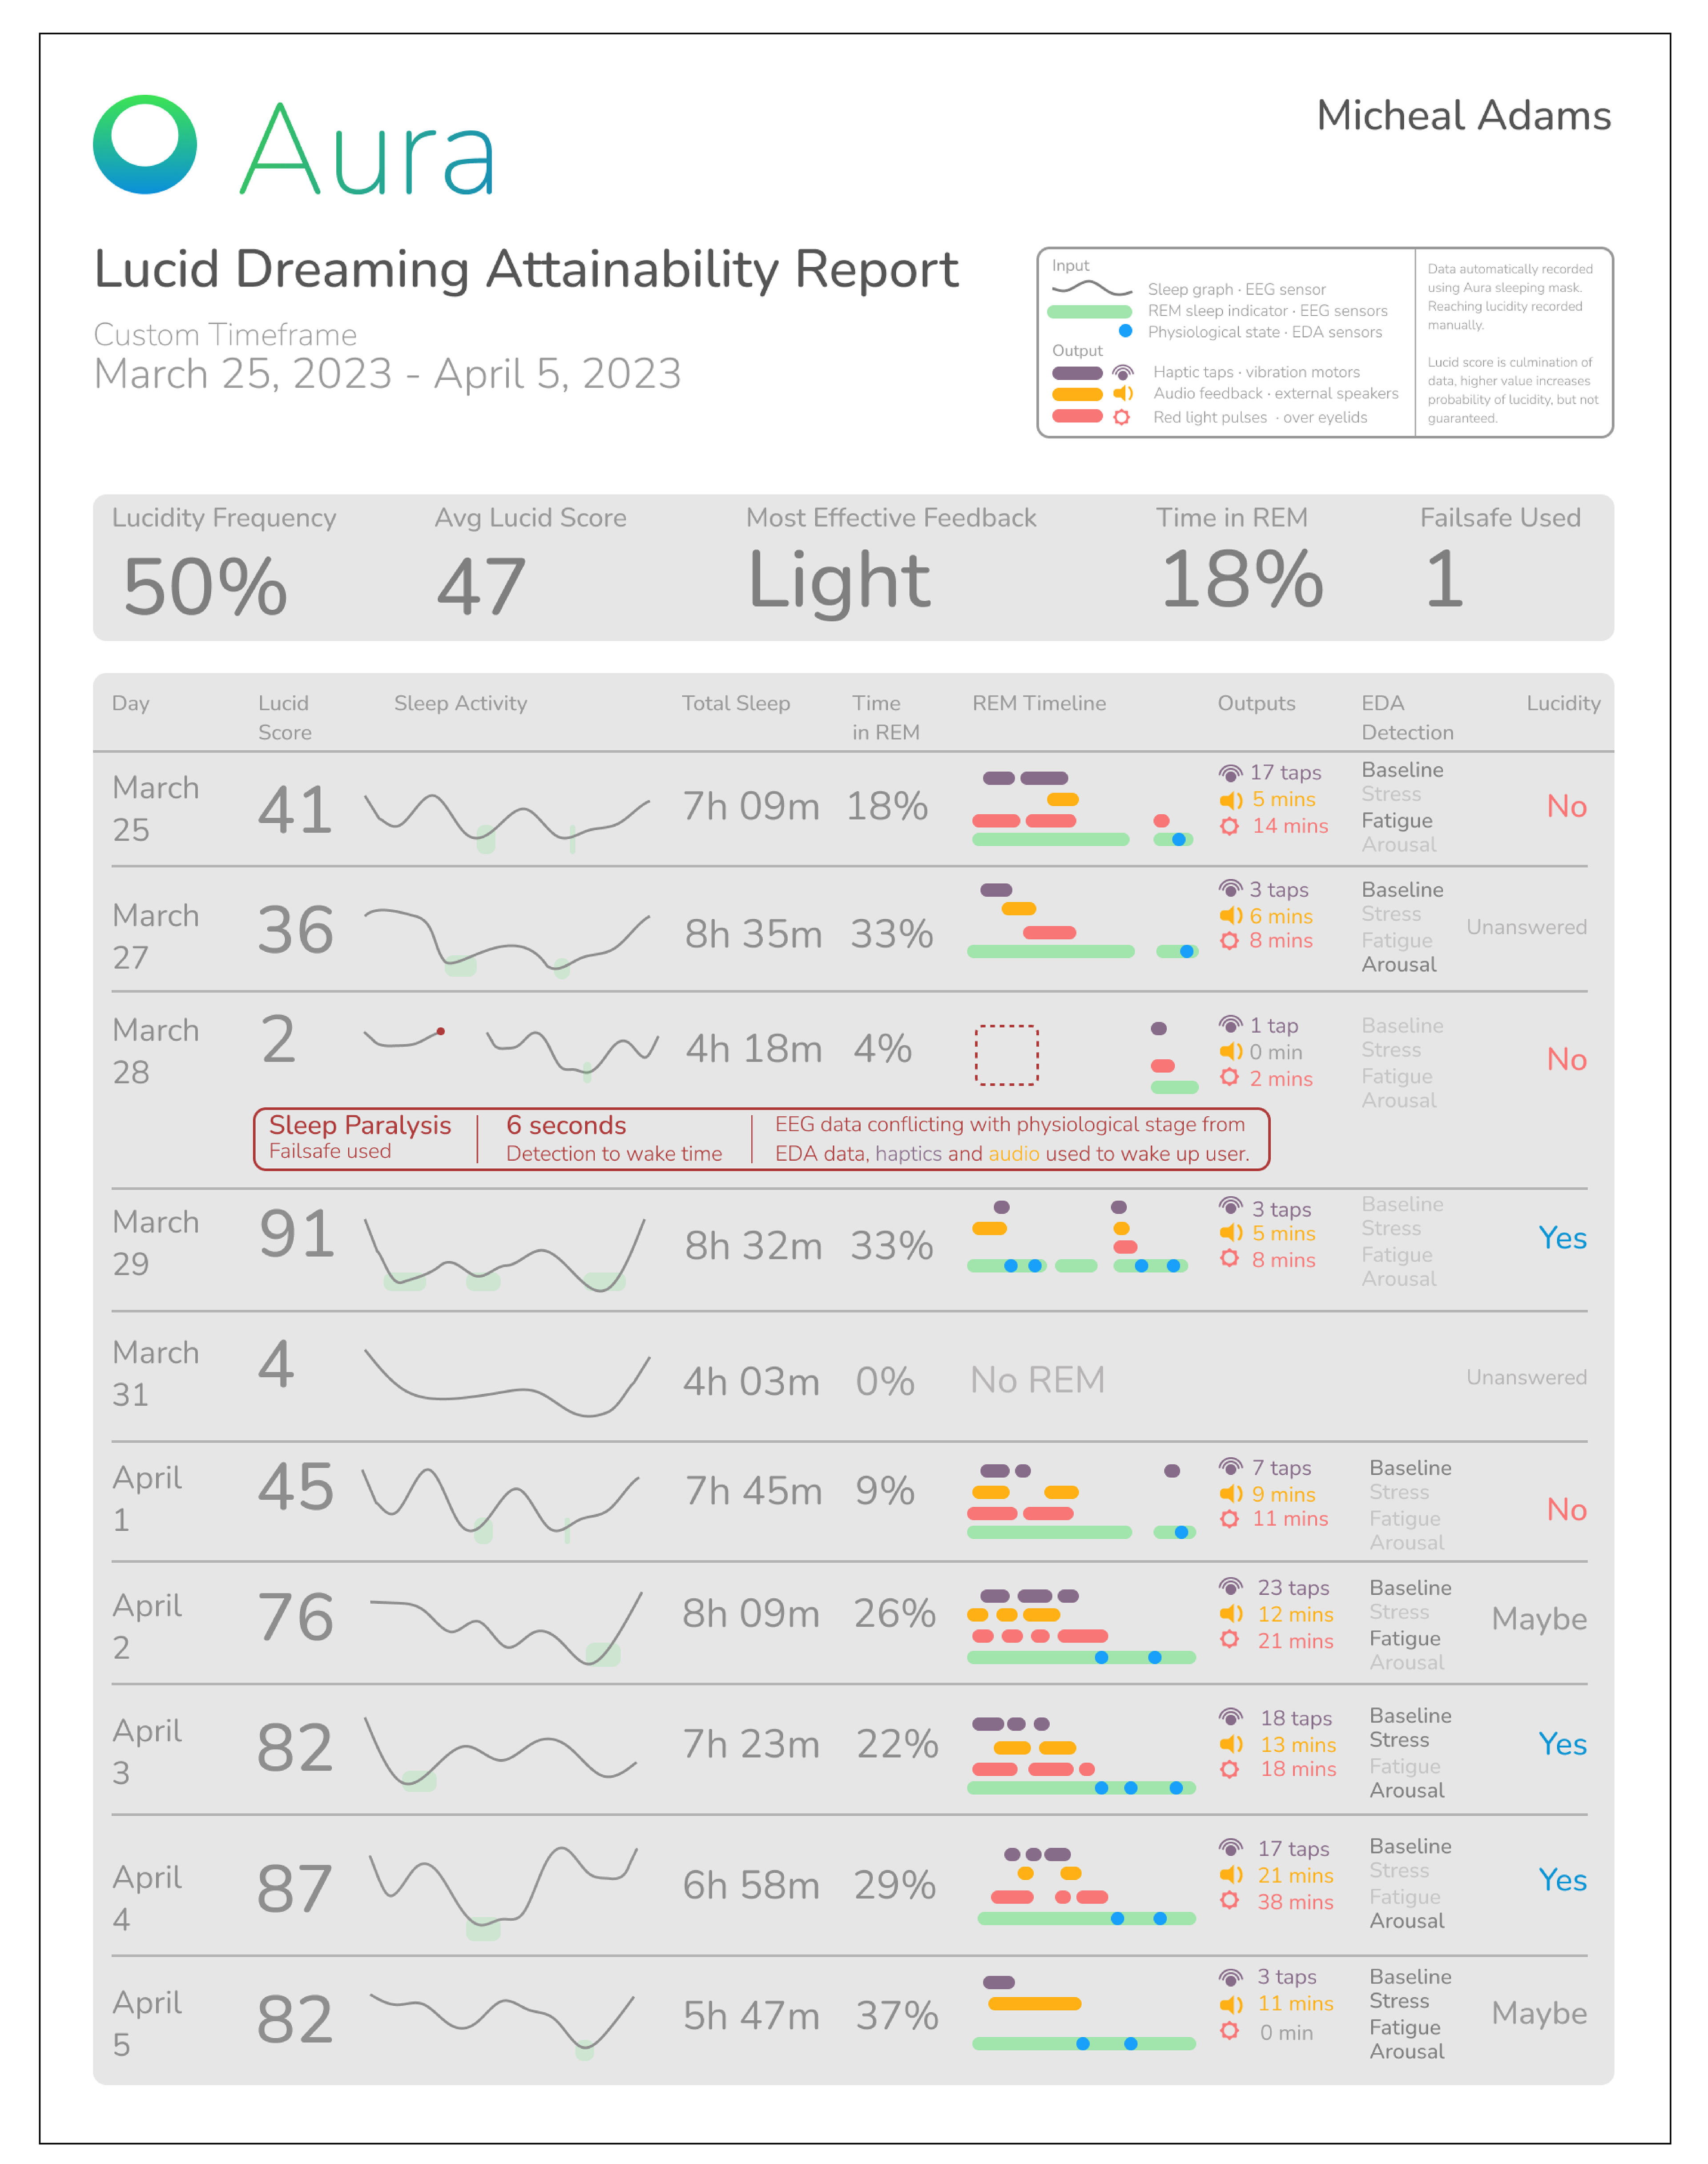Click the haptic icon in March 27 row
The image size is (1708, 2164).
click(1231, 889)
